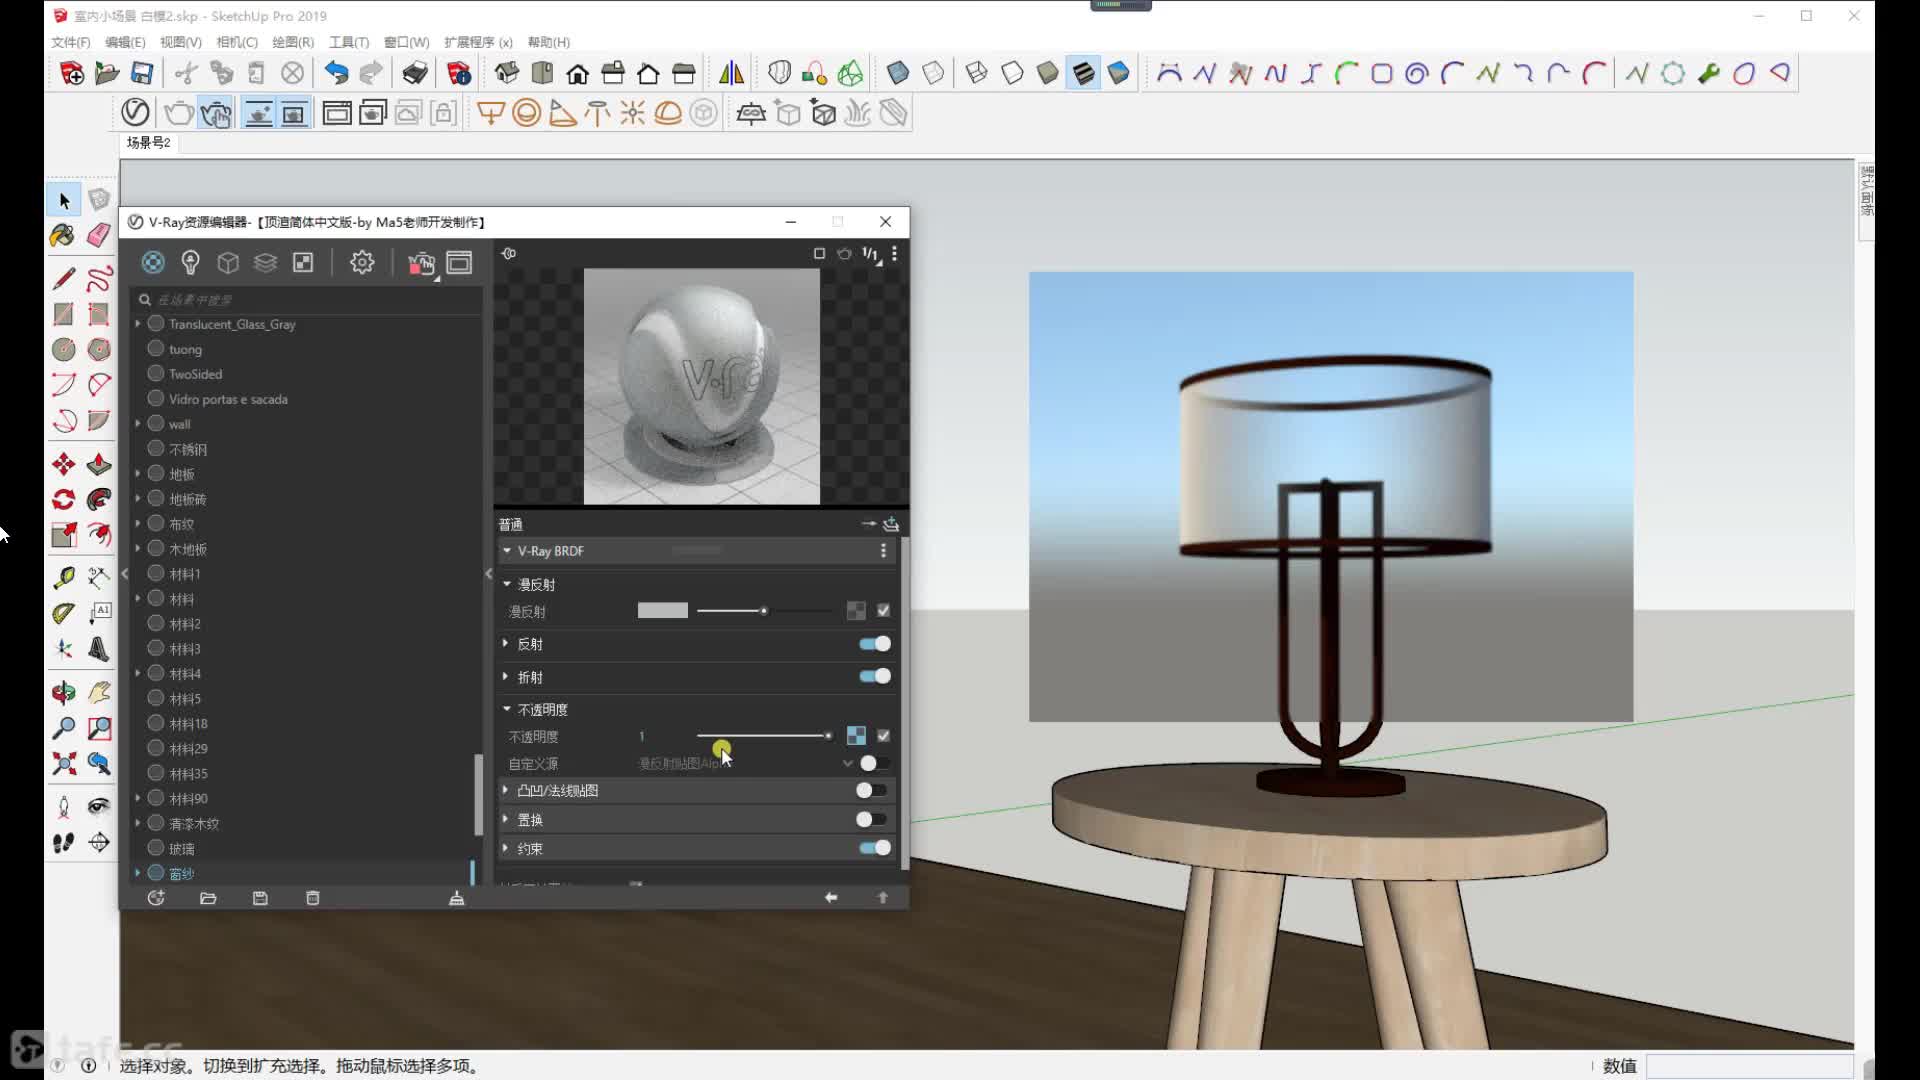The image size is (1920, 1080).
Task: Select the Push/Pull tool
Action: click(99, 464)
